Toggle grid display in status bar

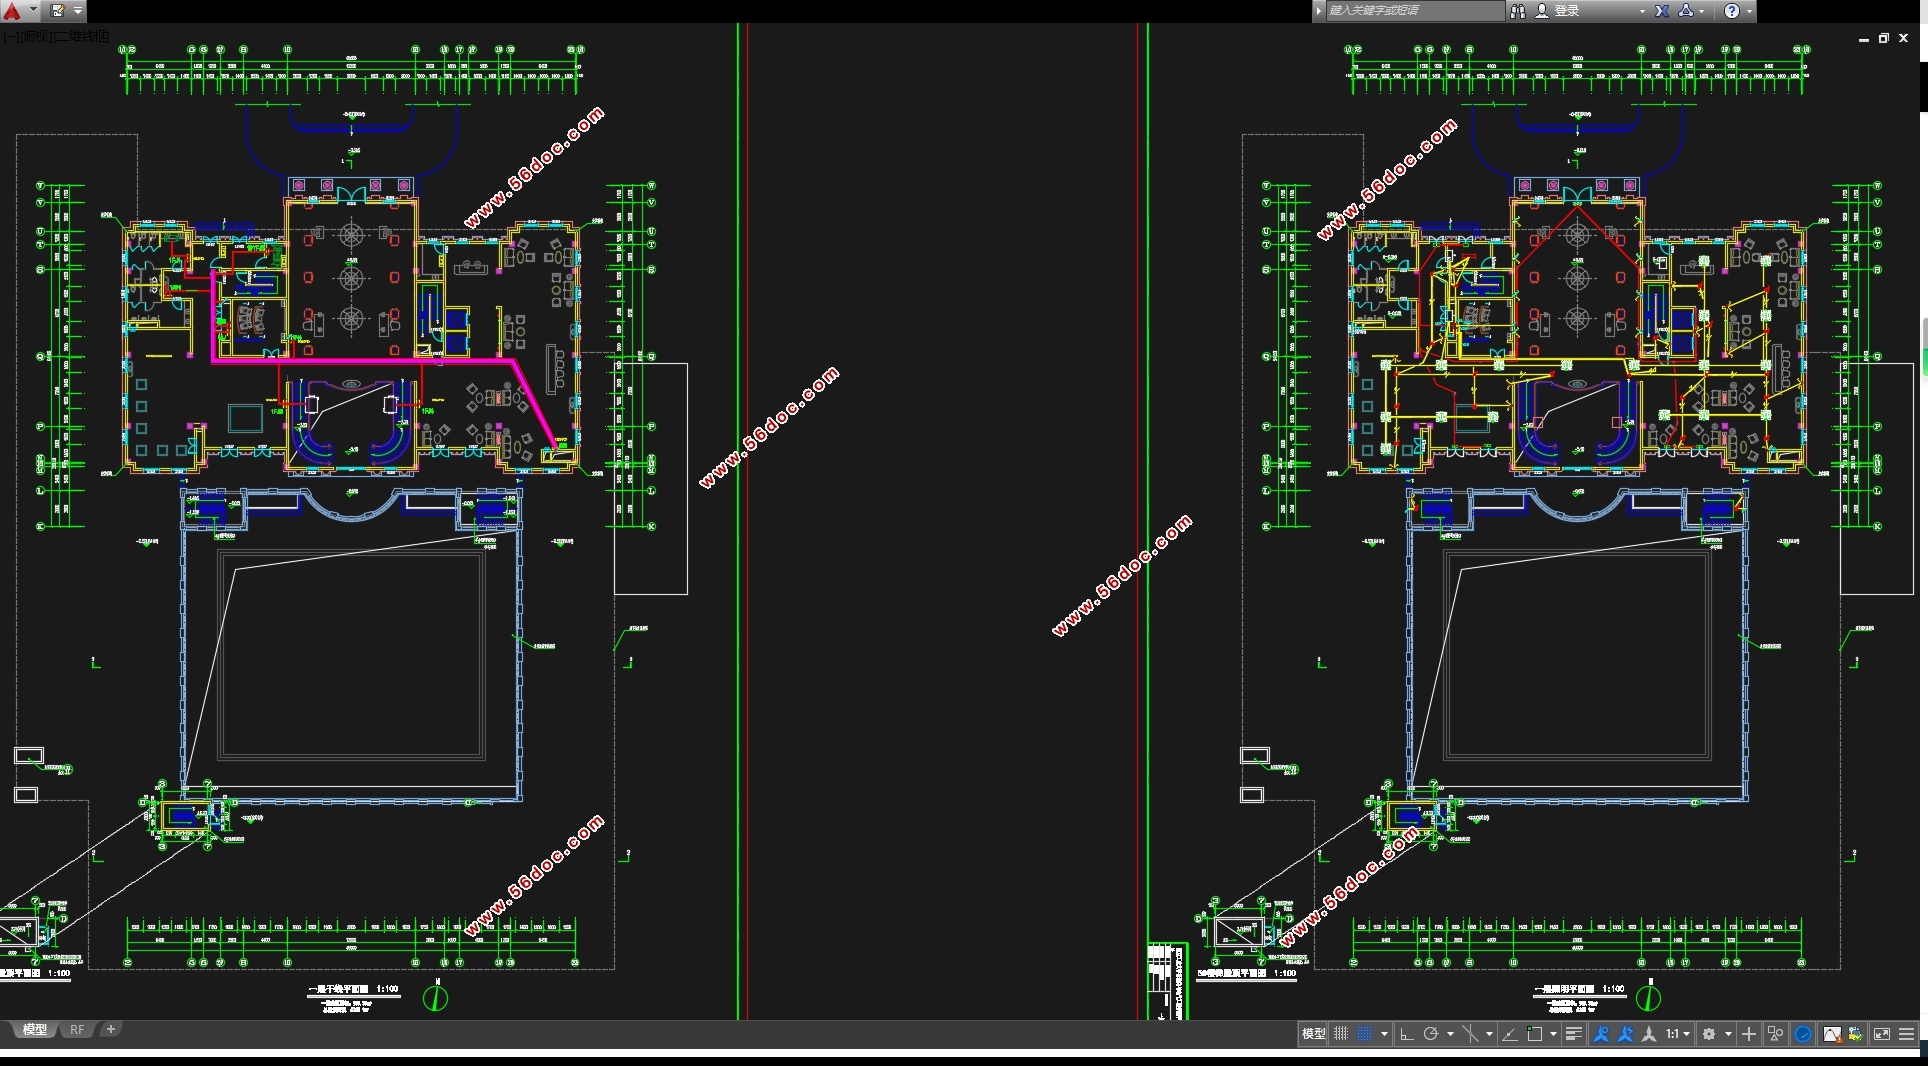(x=1341, y=1034)
